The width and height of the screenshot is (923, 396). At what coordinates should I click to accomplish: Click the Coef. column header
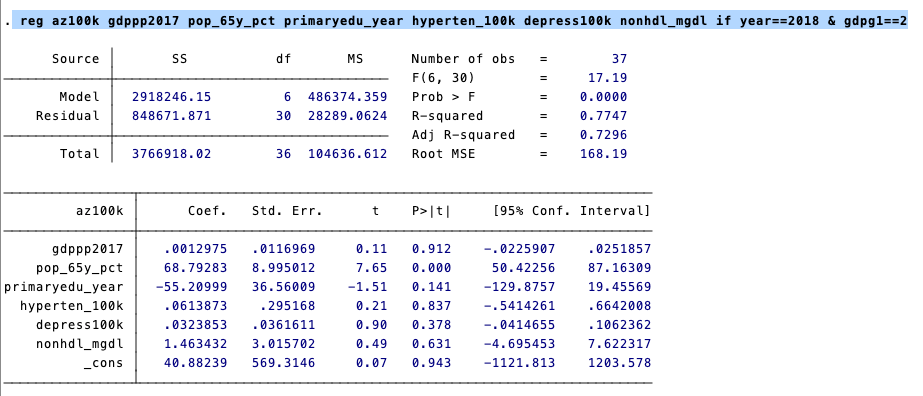click(207, 211)
